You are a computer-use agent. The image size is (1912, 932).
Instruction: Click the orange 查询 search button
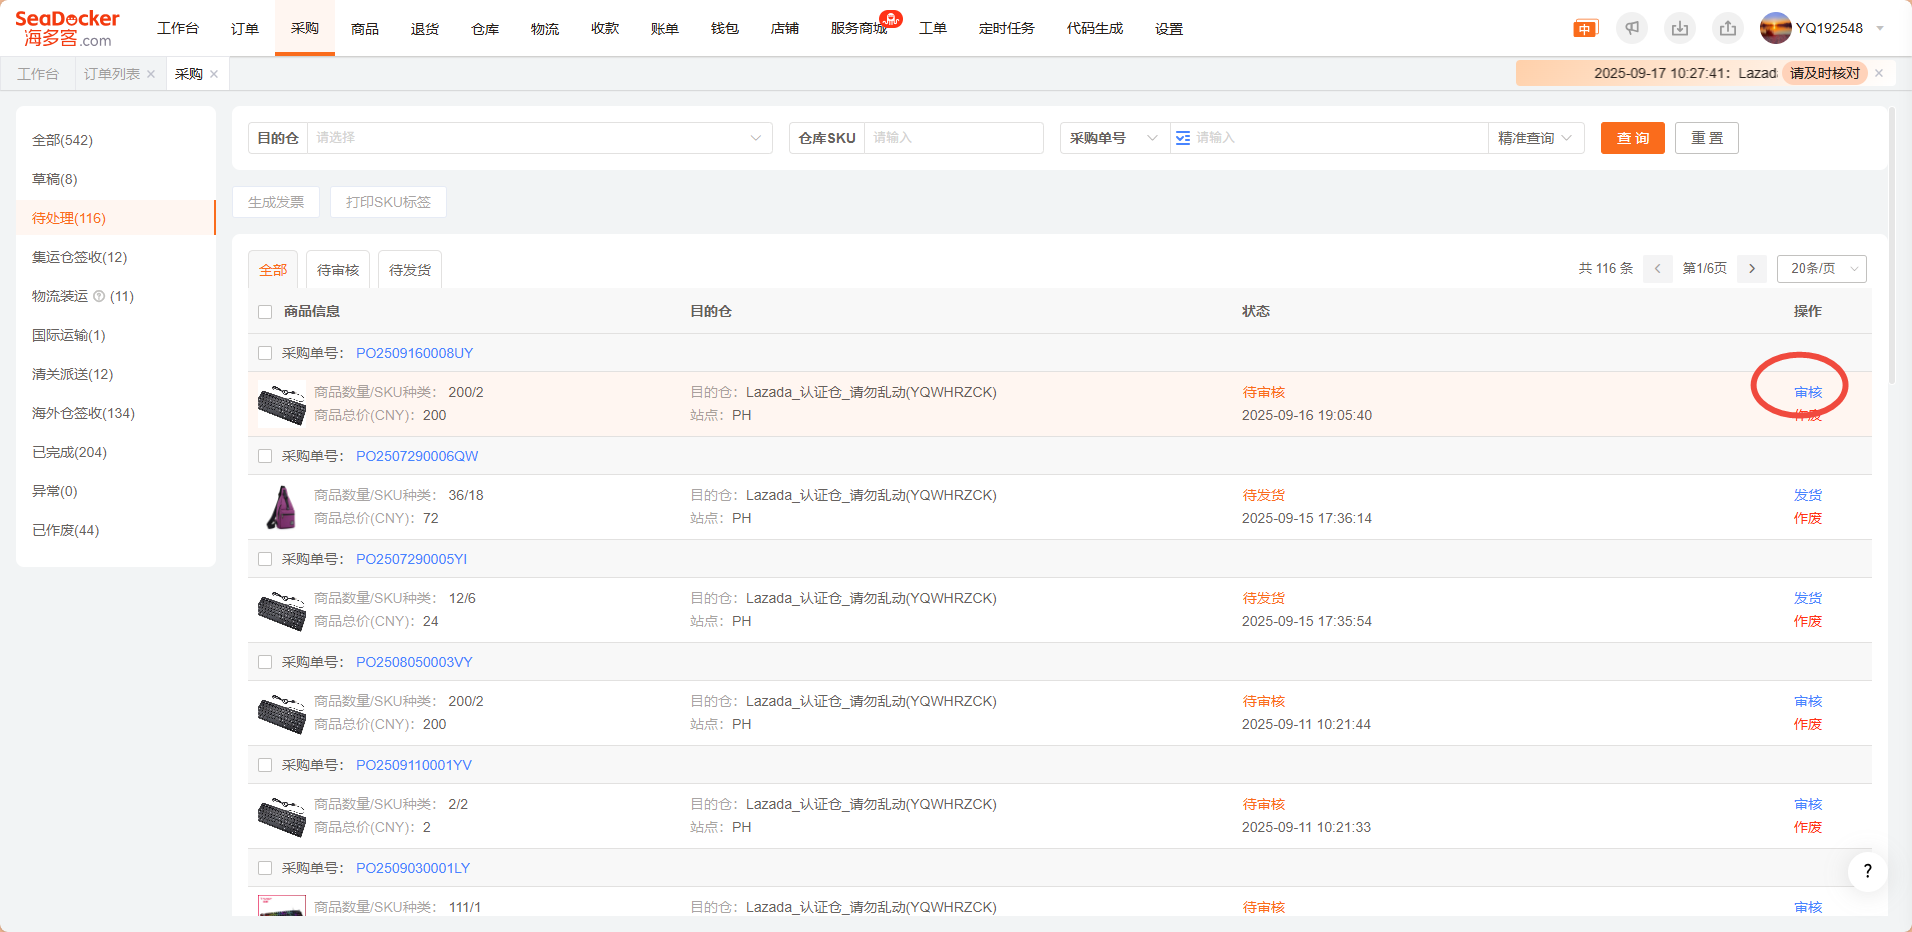click(1632, 138)
